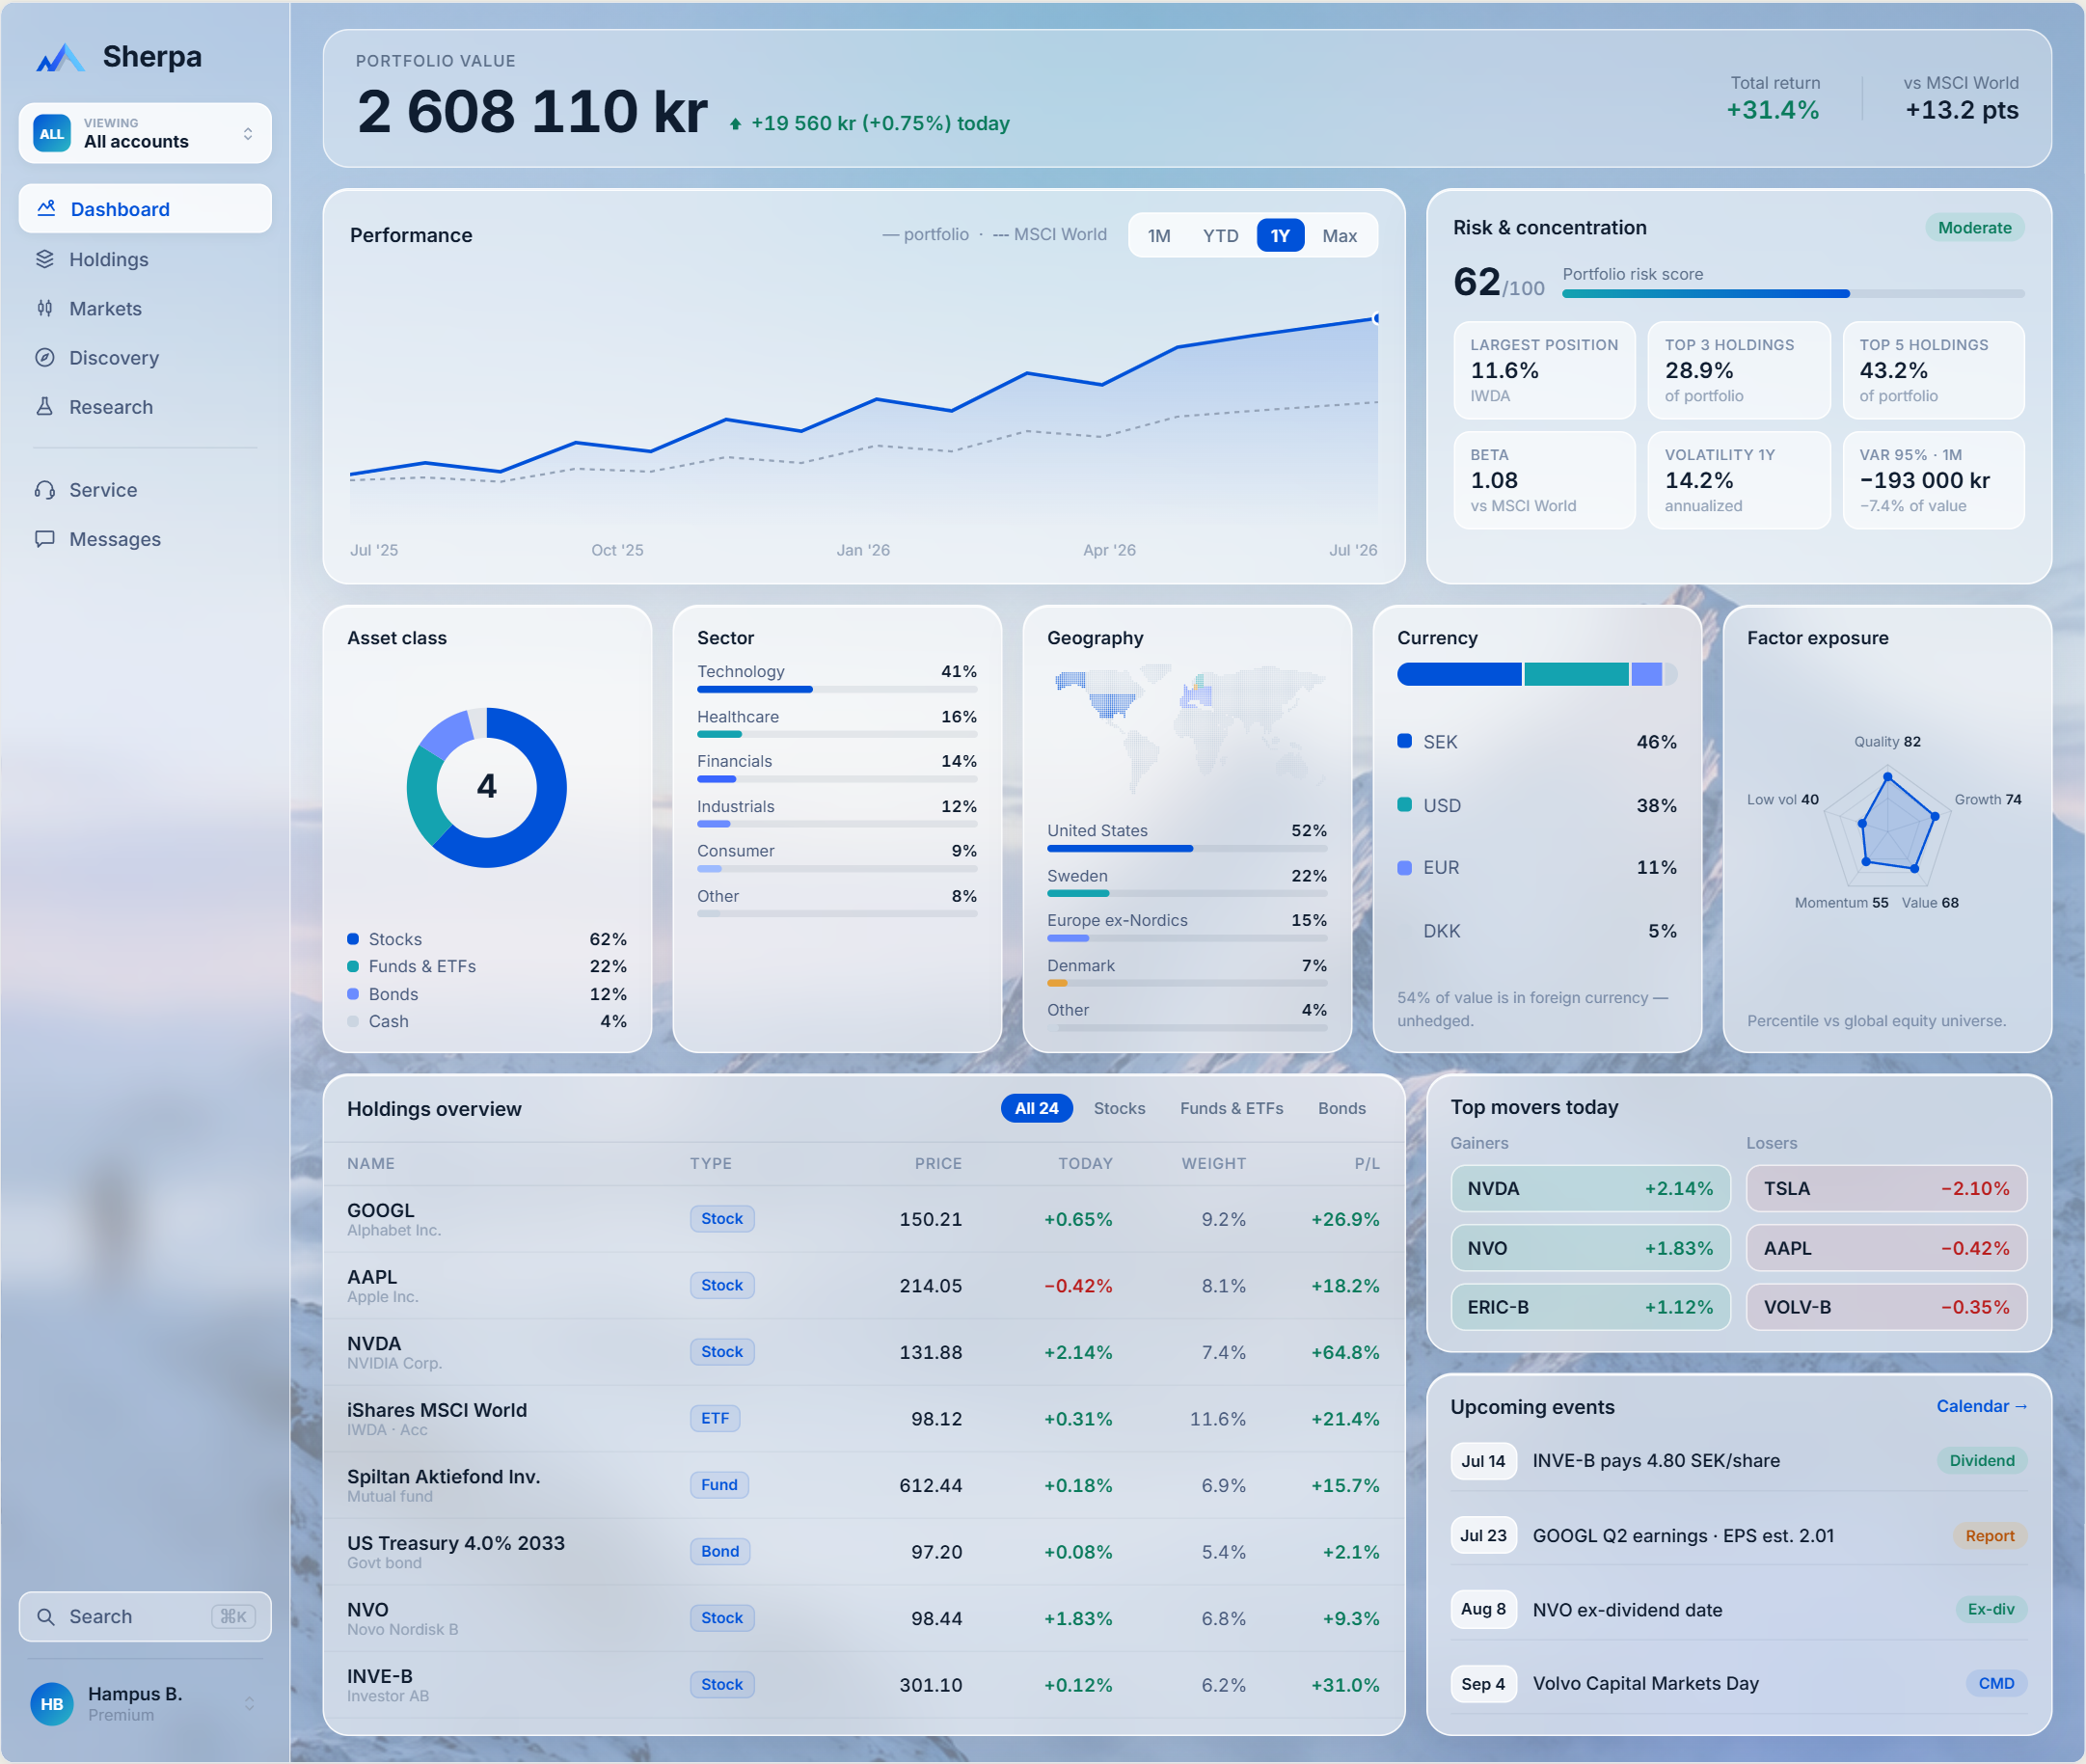The image size is (2086, 1764).
Task: Click the Jul 14 INVE-B dividend event
Action: coord(1739,1460)
